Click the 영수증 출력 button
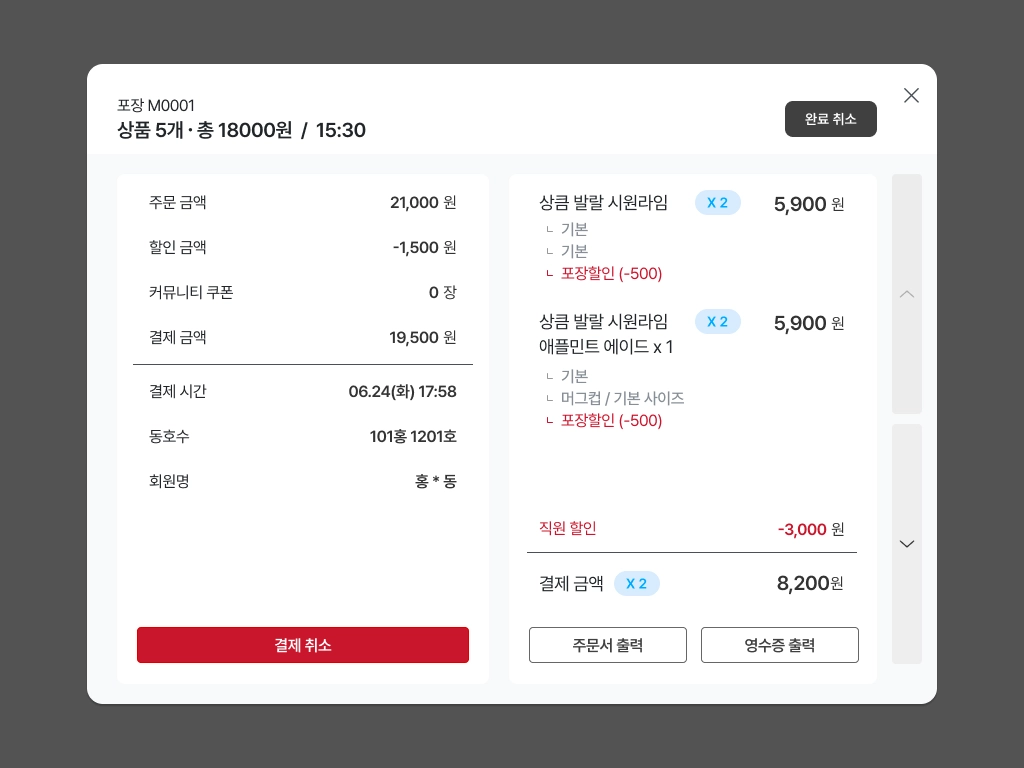 [780, 645]
